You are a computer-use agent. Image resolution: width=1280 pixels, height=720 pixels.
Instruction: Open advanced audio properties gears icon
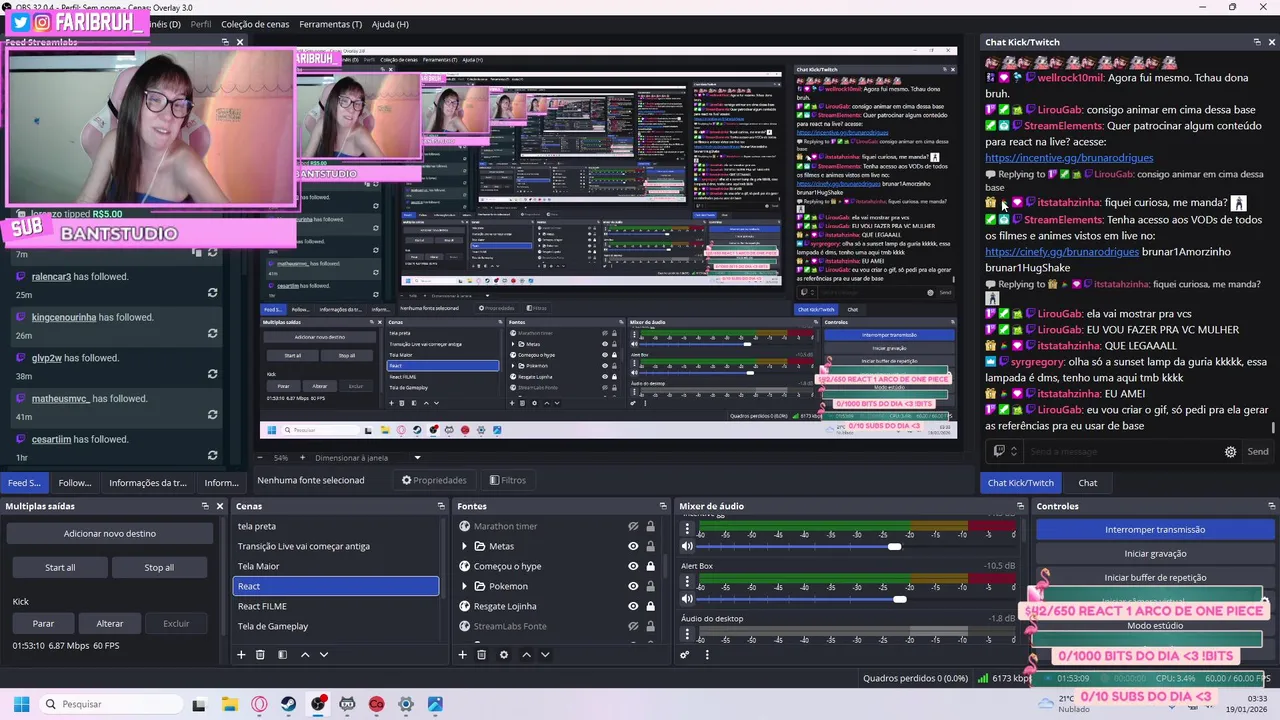click(x=684, y=655)
